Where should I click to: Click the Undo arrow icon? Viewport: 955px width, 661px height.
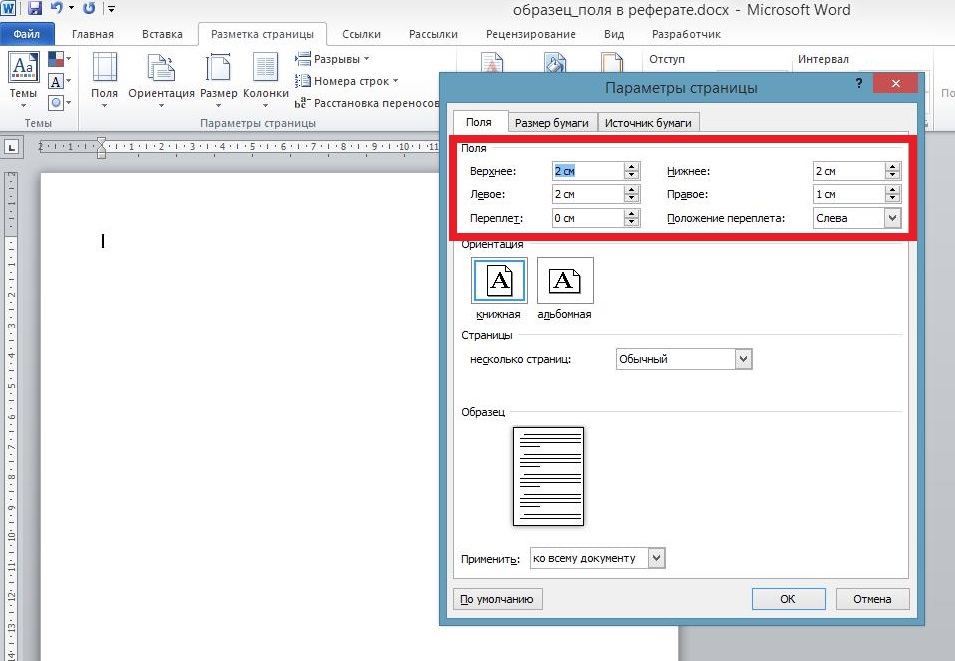[58, 9]
